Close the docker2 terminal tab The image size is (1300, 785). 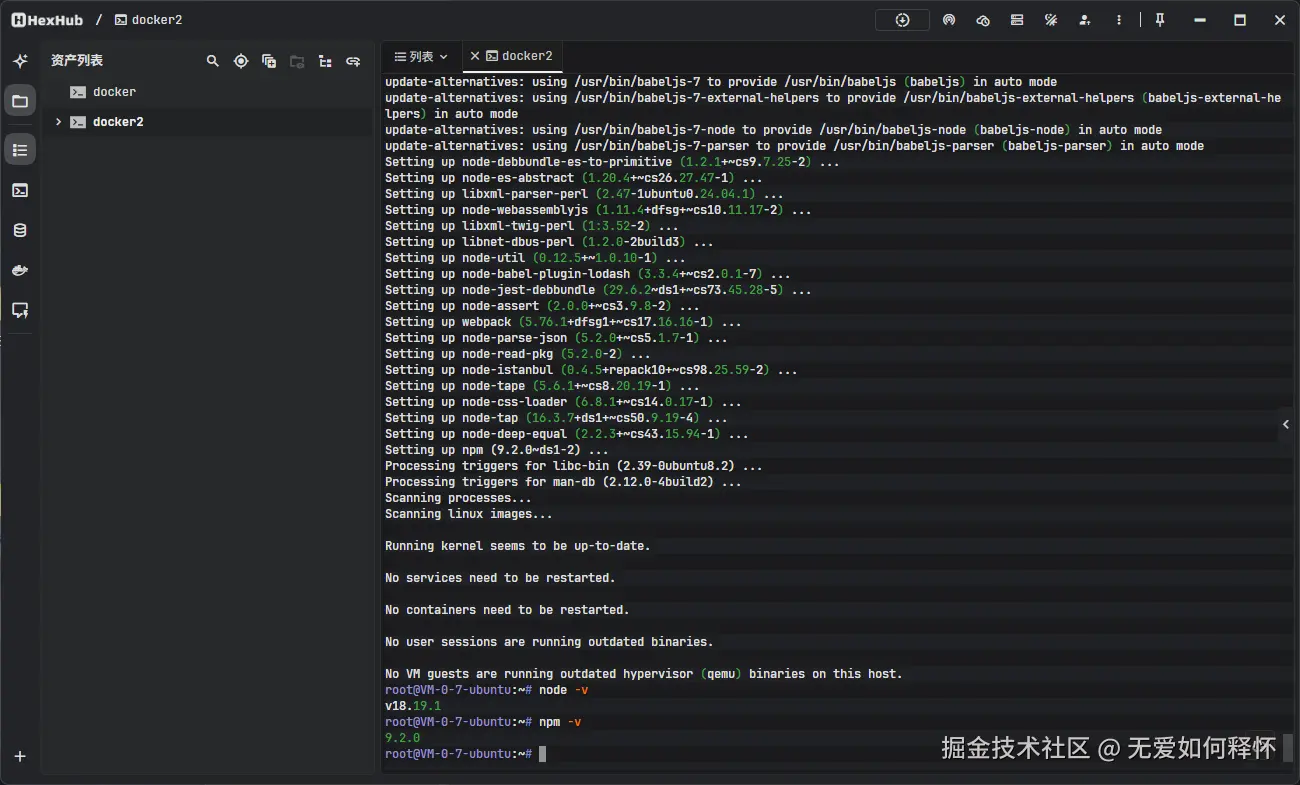[x=475, y=56]
